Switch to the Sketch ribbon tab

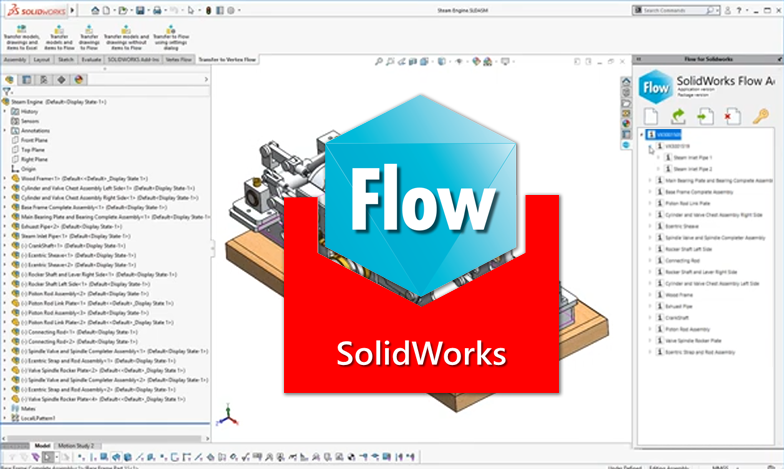point(66,60)
